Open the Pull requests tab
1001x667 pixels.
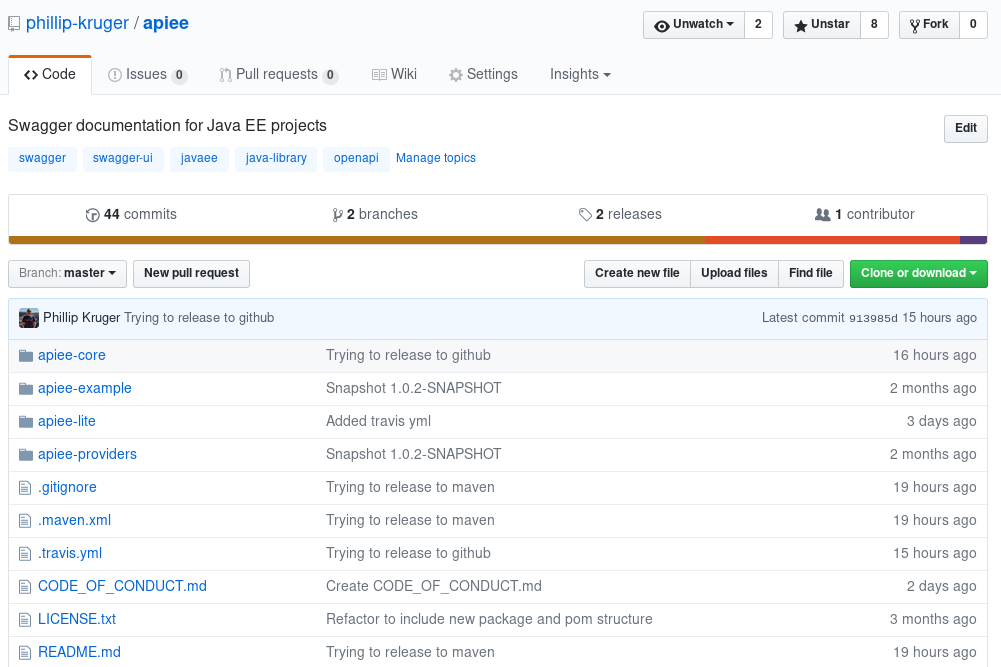pyautogui.click(x=277, y=75)
